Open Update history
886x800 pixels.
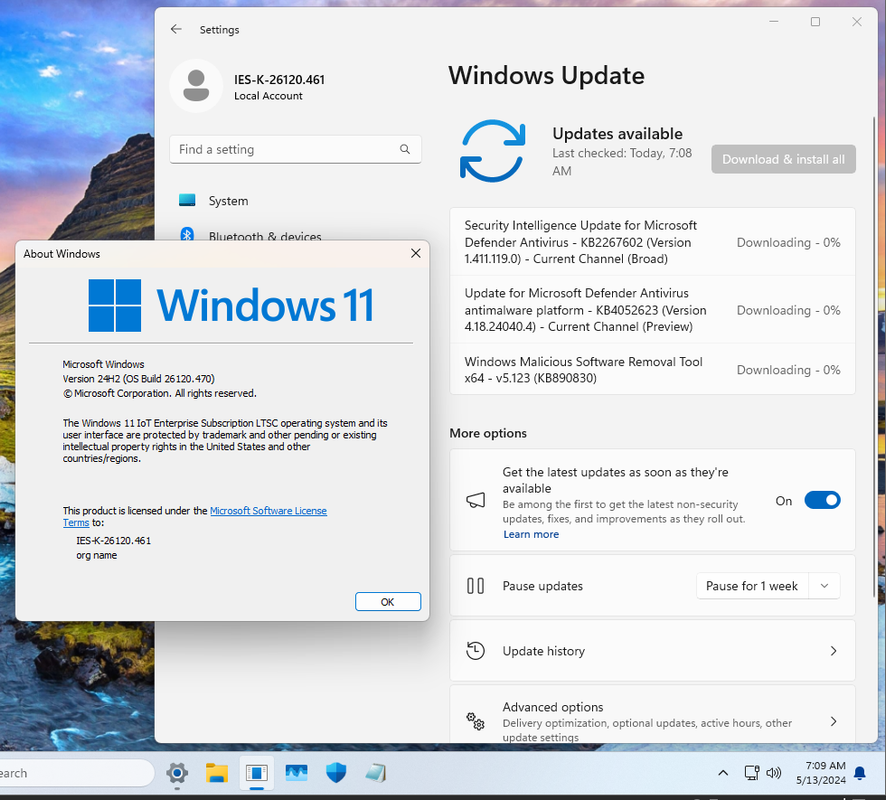(x=652, y=651)
